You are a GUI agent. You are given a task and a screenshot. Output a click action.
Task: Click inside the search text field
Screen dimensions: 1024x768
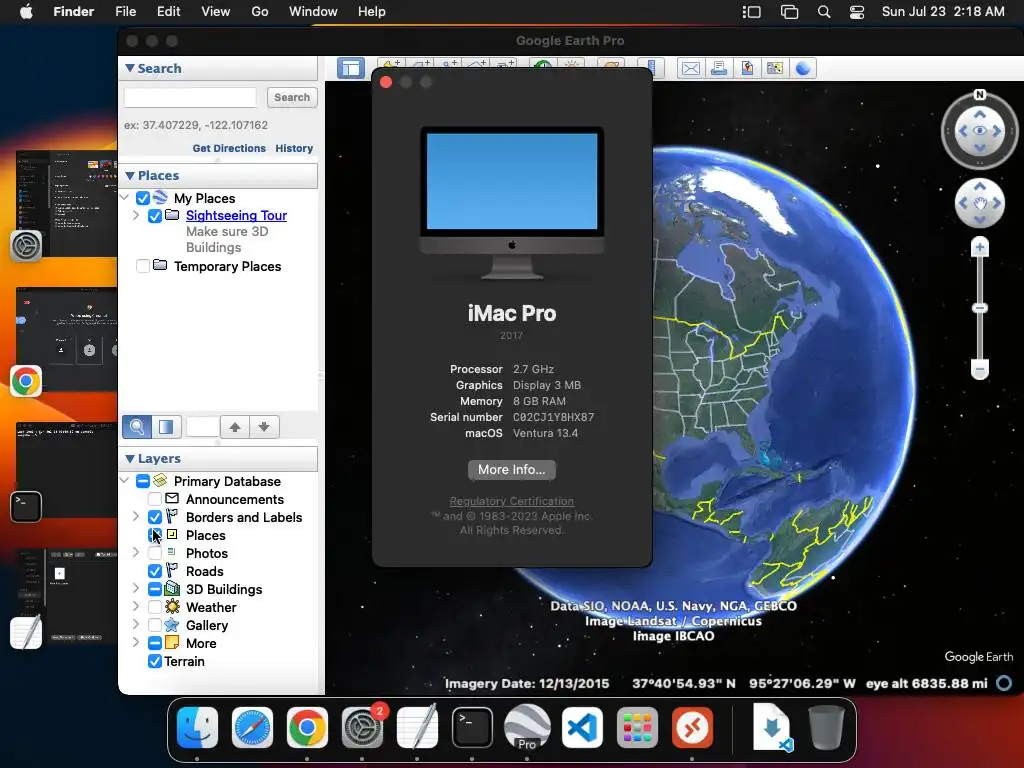(190, 97)
